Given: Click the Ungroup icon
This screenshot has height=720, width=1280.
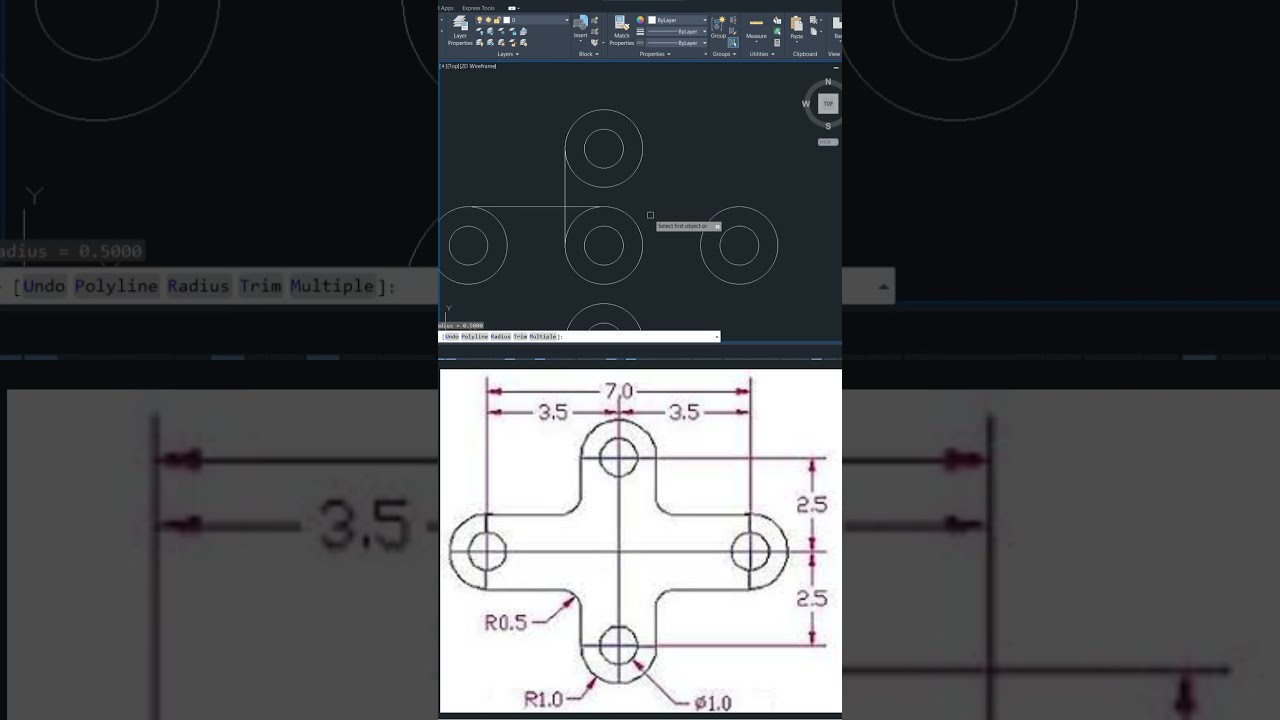Looking at the screenshot, I should (x=733, y=20).
